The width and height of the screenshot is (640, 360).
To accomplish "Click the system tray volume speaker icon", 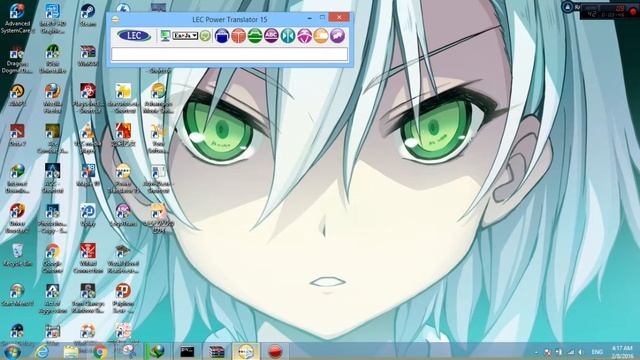I will pyautogui.click(x=581, y=352).
